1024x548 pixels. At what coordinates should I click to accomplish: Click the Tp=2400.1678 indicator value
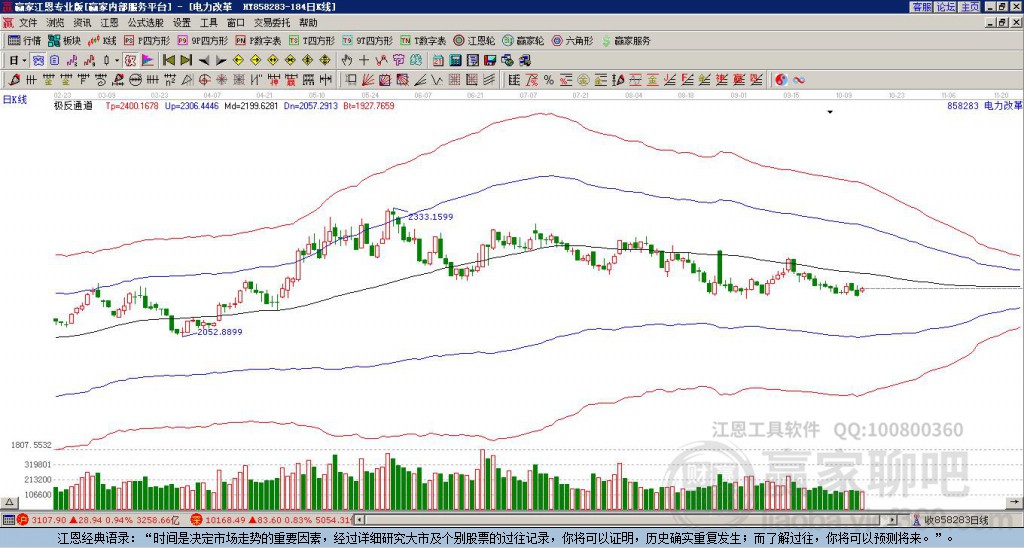132,105
